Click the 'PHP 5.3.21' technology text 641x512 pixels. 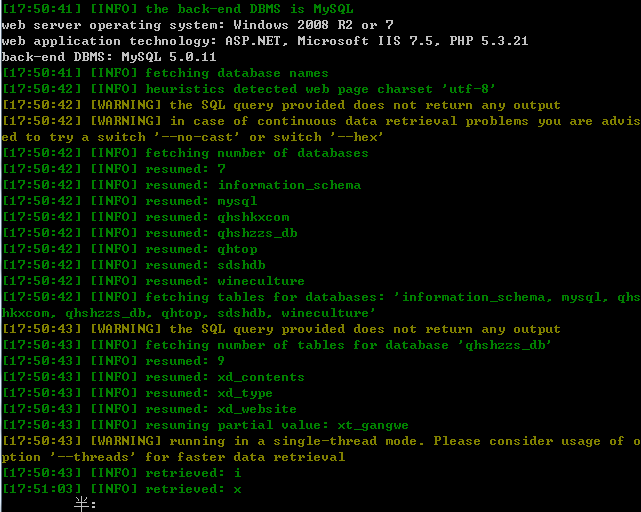(489, 41)
